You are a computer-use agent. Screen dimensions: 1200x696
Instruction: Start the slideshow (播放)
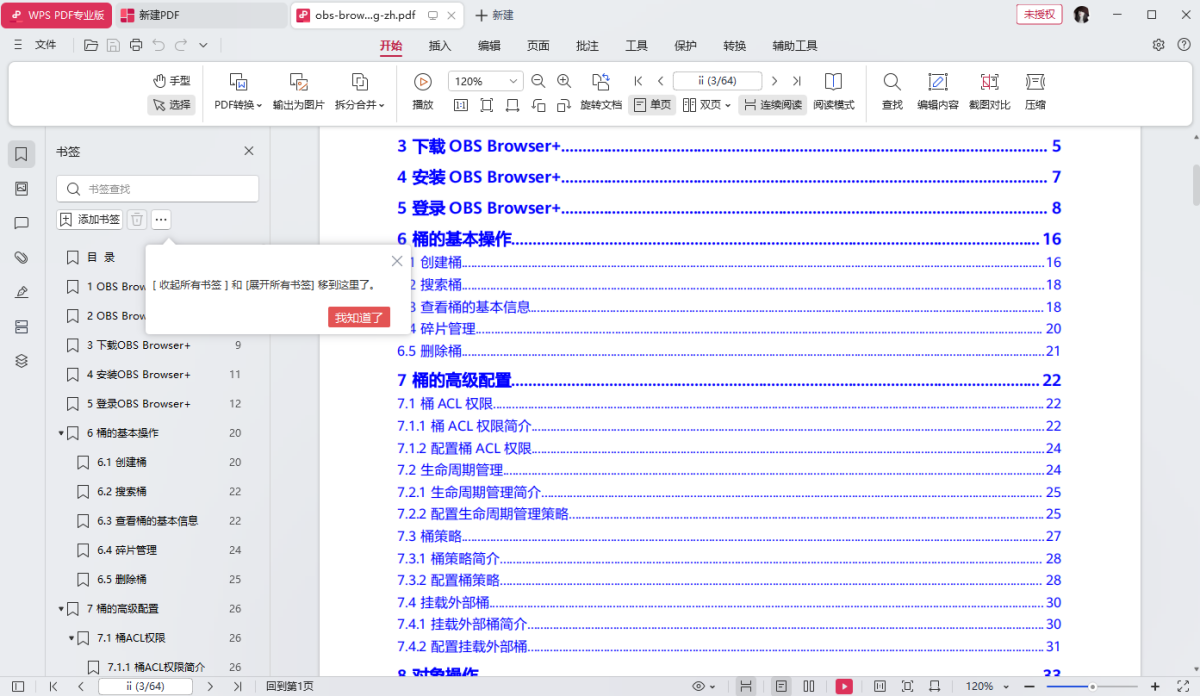point(423,91)
